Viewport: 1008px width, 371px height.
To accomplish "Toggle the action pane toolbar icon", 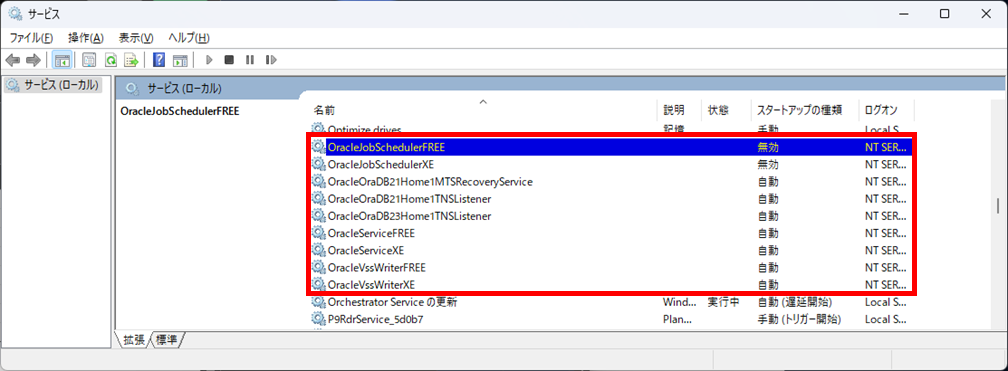I will pos(181,60).
